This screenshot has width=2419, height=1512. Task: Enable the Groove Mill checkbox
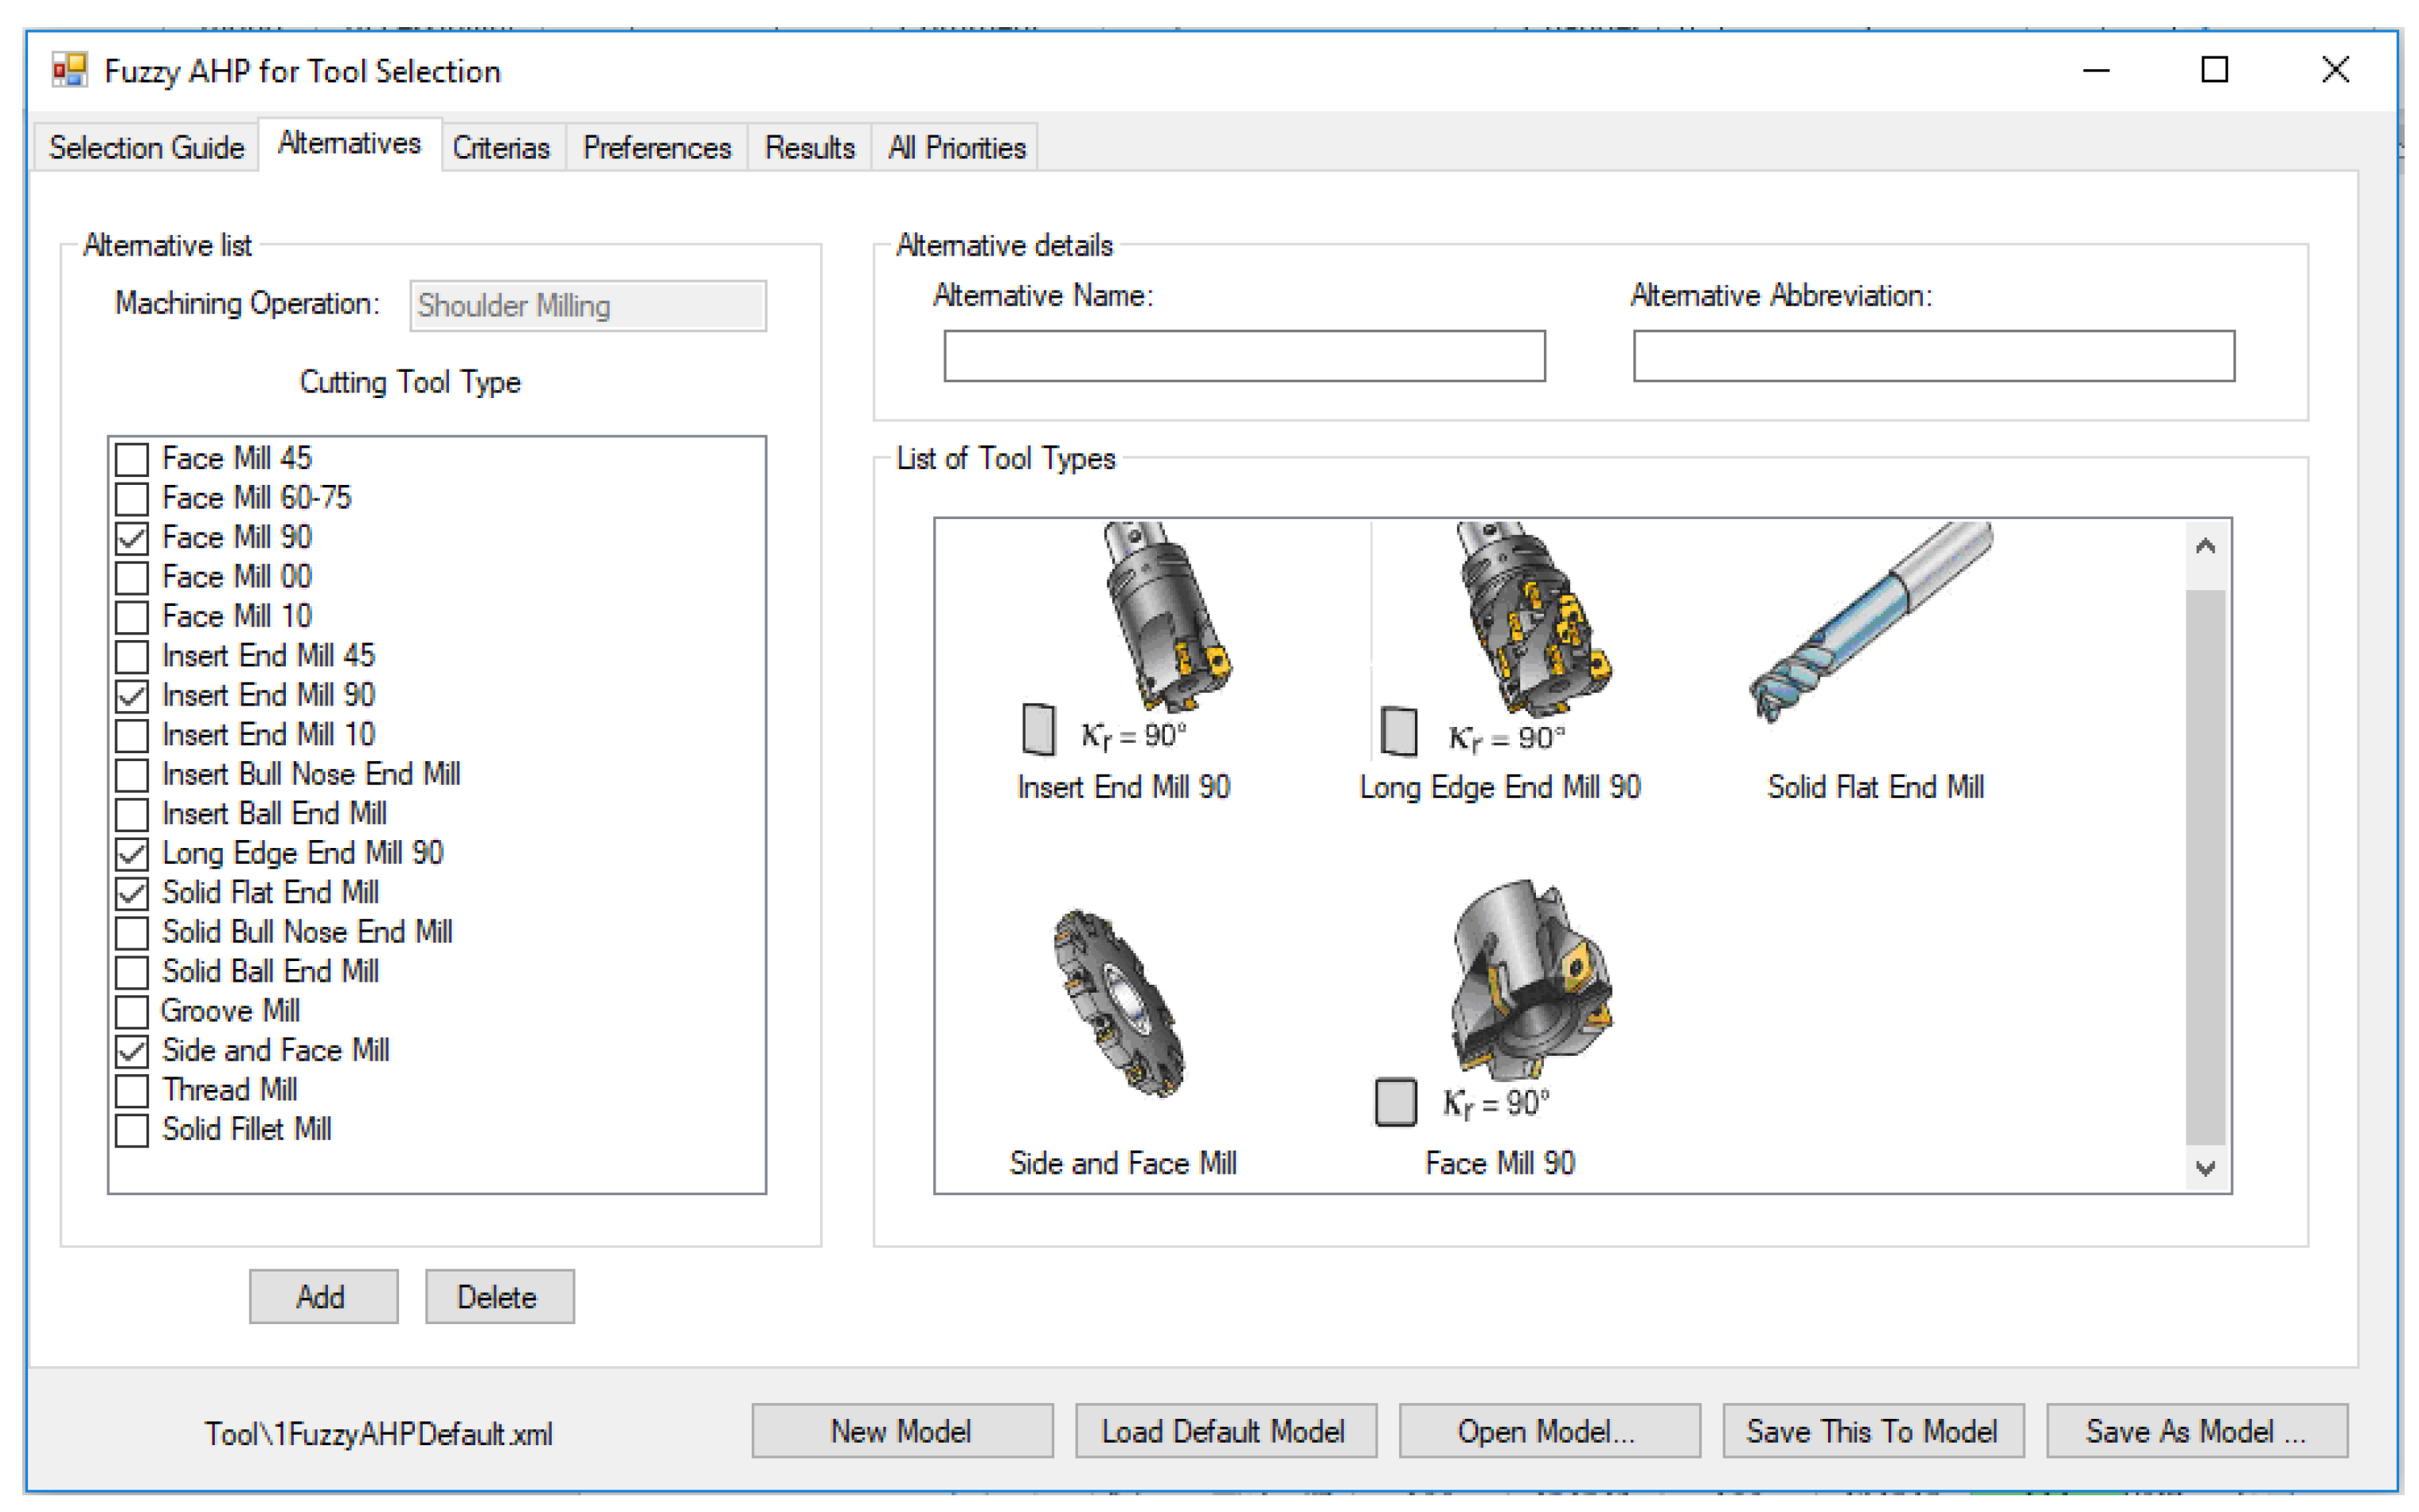click(132, 1011)
